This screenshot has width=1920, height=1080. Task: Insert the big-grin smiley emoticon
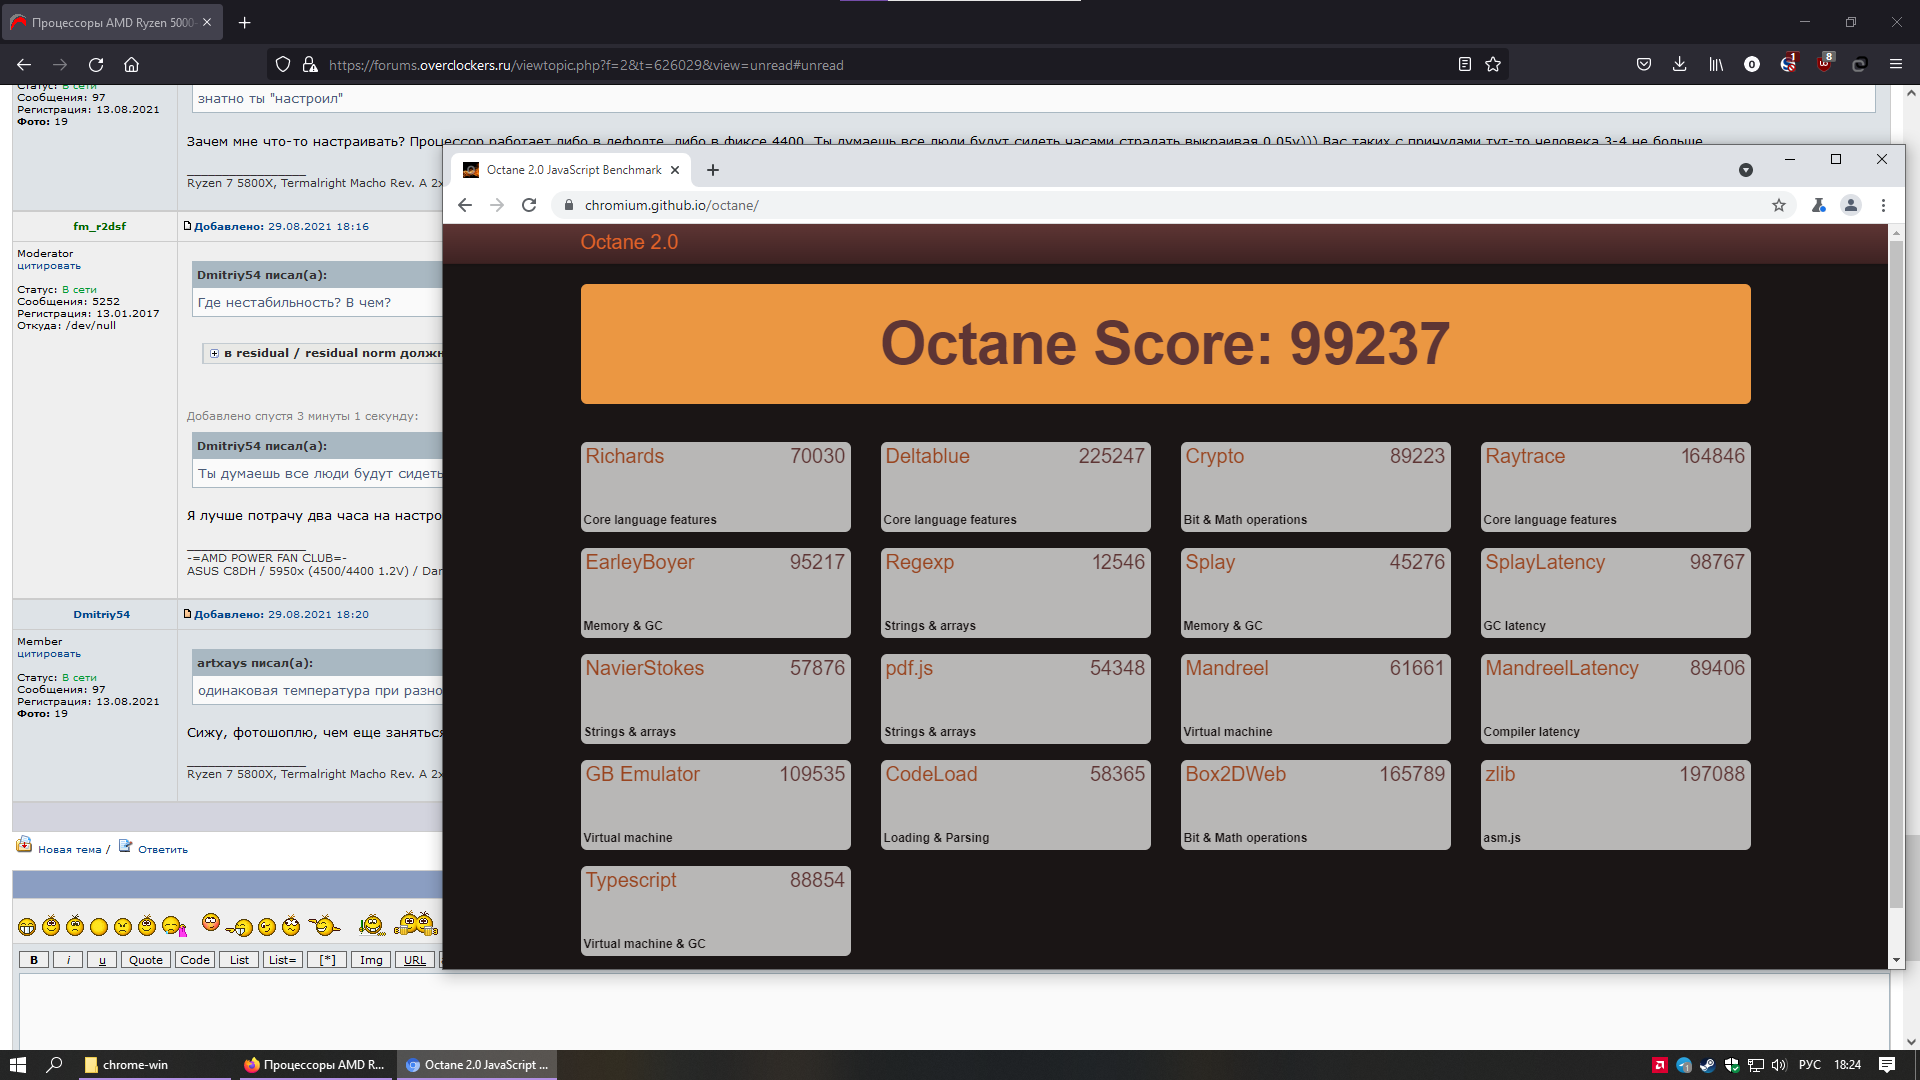click(x=27, y=927)
